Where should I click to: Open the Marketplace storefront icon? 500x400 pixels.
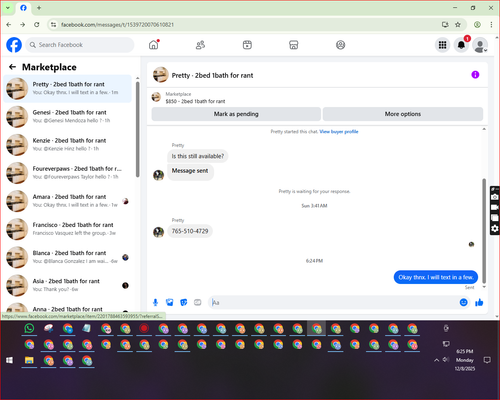point(294,45)
